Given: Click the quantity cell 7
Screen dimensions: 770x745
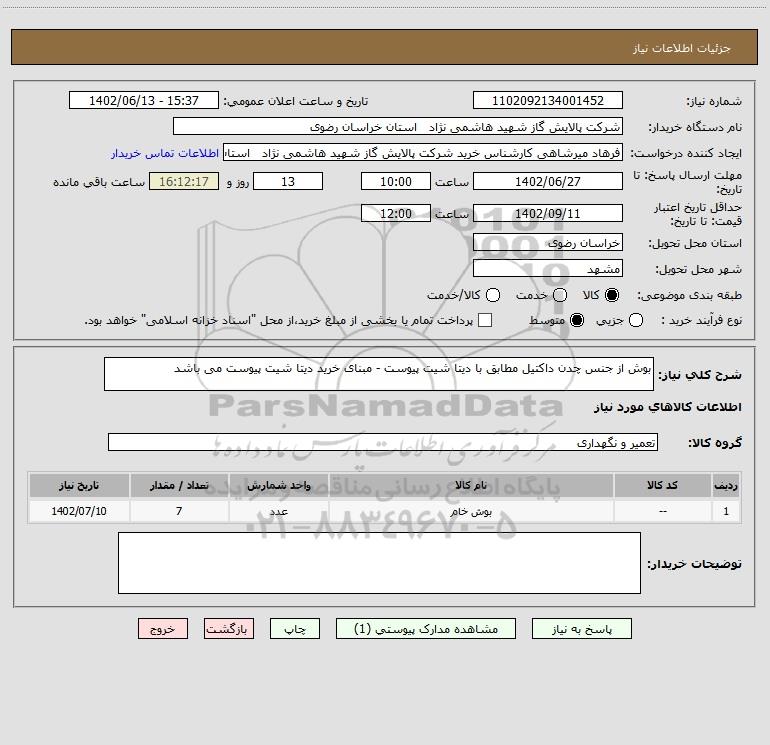Looking at the screenshot, I should [x=179, y=511].
